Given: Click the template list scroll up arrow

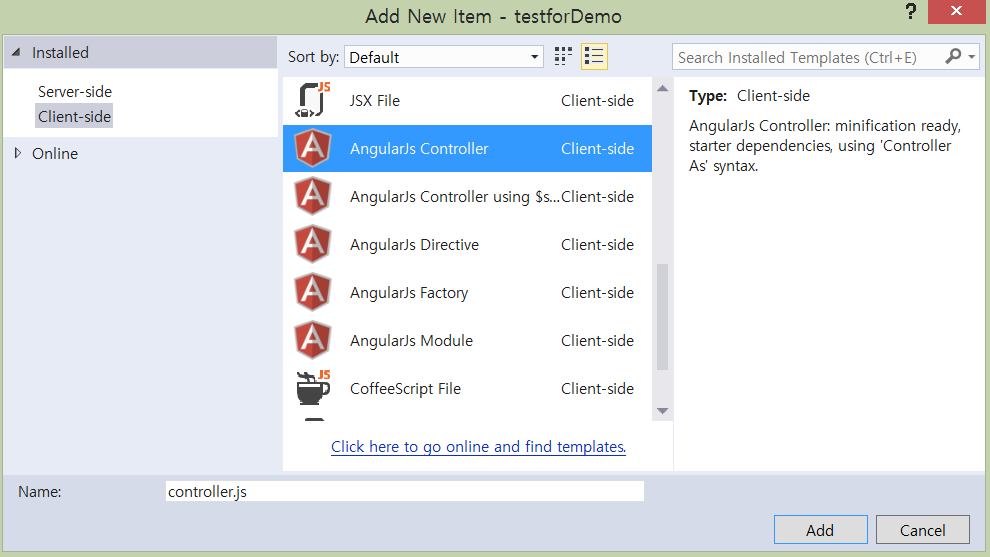Looking at the screenshot, I should 662,88.
